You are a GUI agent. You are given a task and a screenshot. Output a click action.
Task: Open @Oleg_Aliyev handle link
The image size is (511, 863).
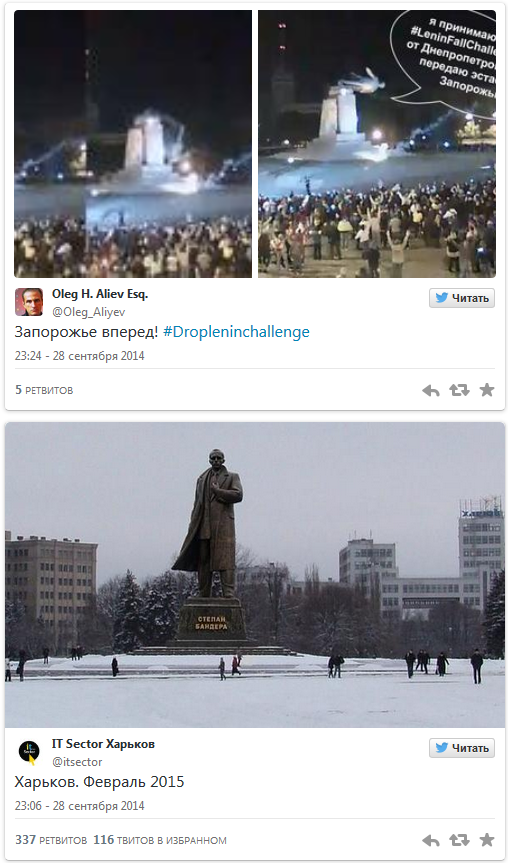pyautogui.click(x=88, y=312)
